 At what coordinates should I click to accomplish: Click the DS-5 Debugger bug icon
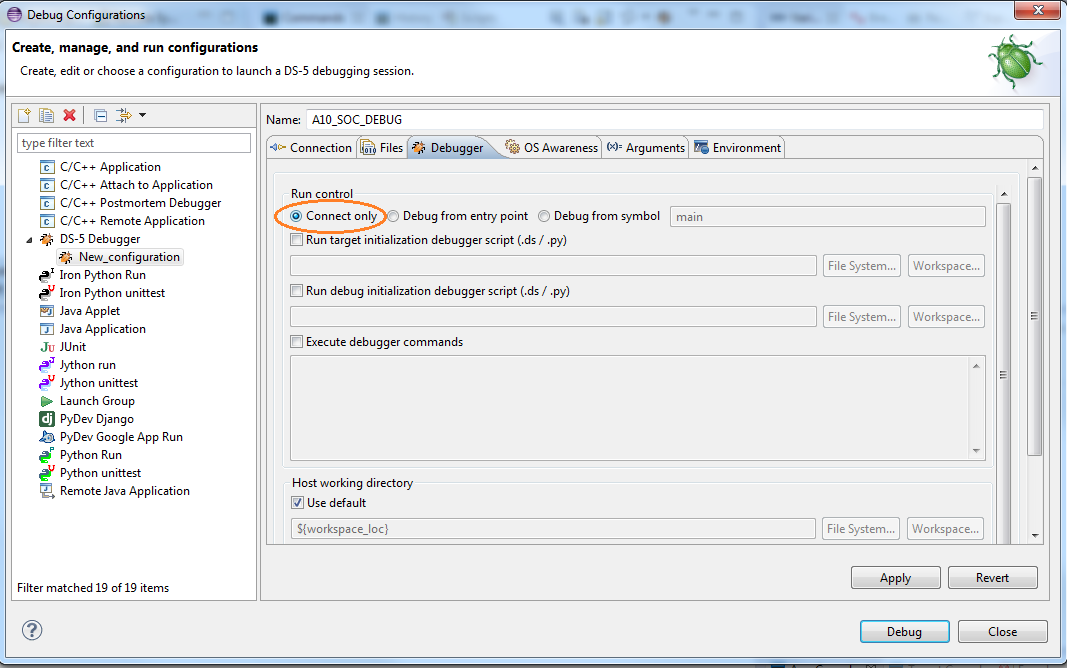click(x=47, y=239)
